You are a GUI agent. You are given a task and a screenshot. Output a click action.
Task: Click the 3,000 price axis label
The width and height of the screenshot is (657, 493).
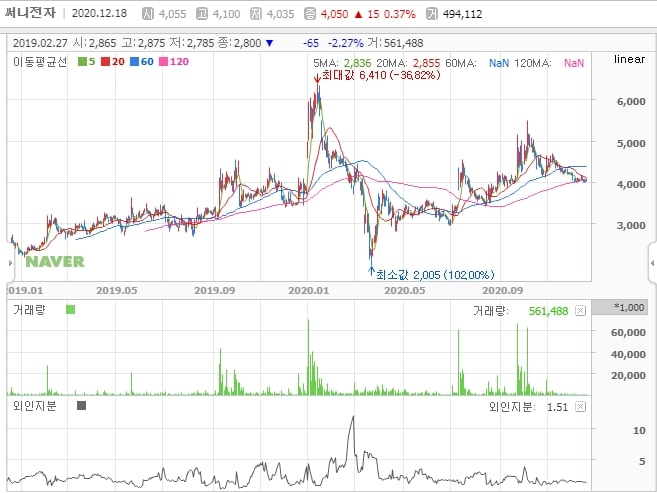[631, 225]
